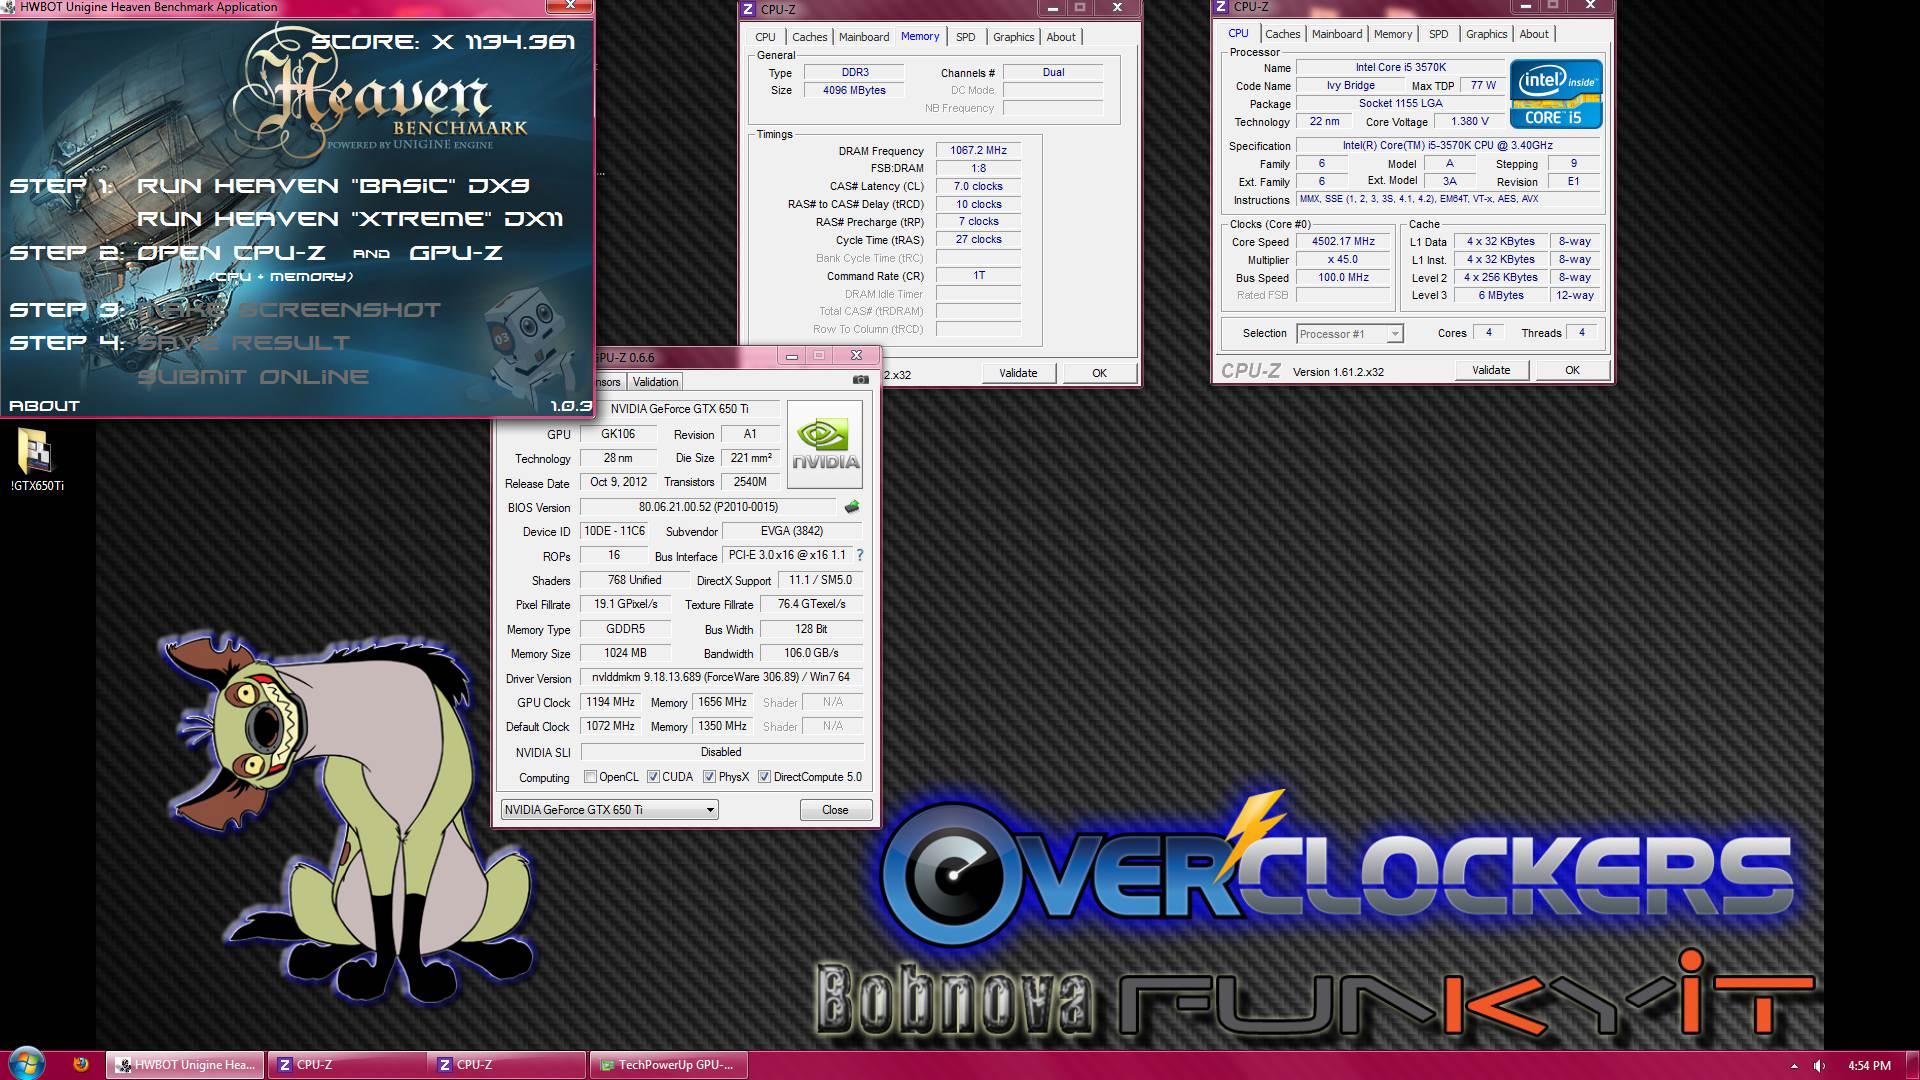Open the Caches tab in memory window
The width and height of the screenshot is (1920, 1080).
(809, 37)
